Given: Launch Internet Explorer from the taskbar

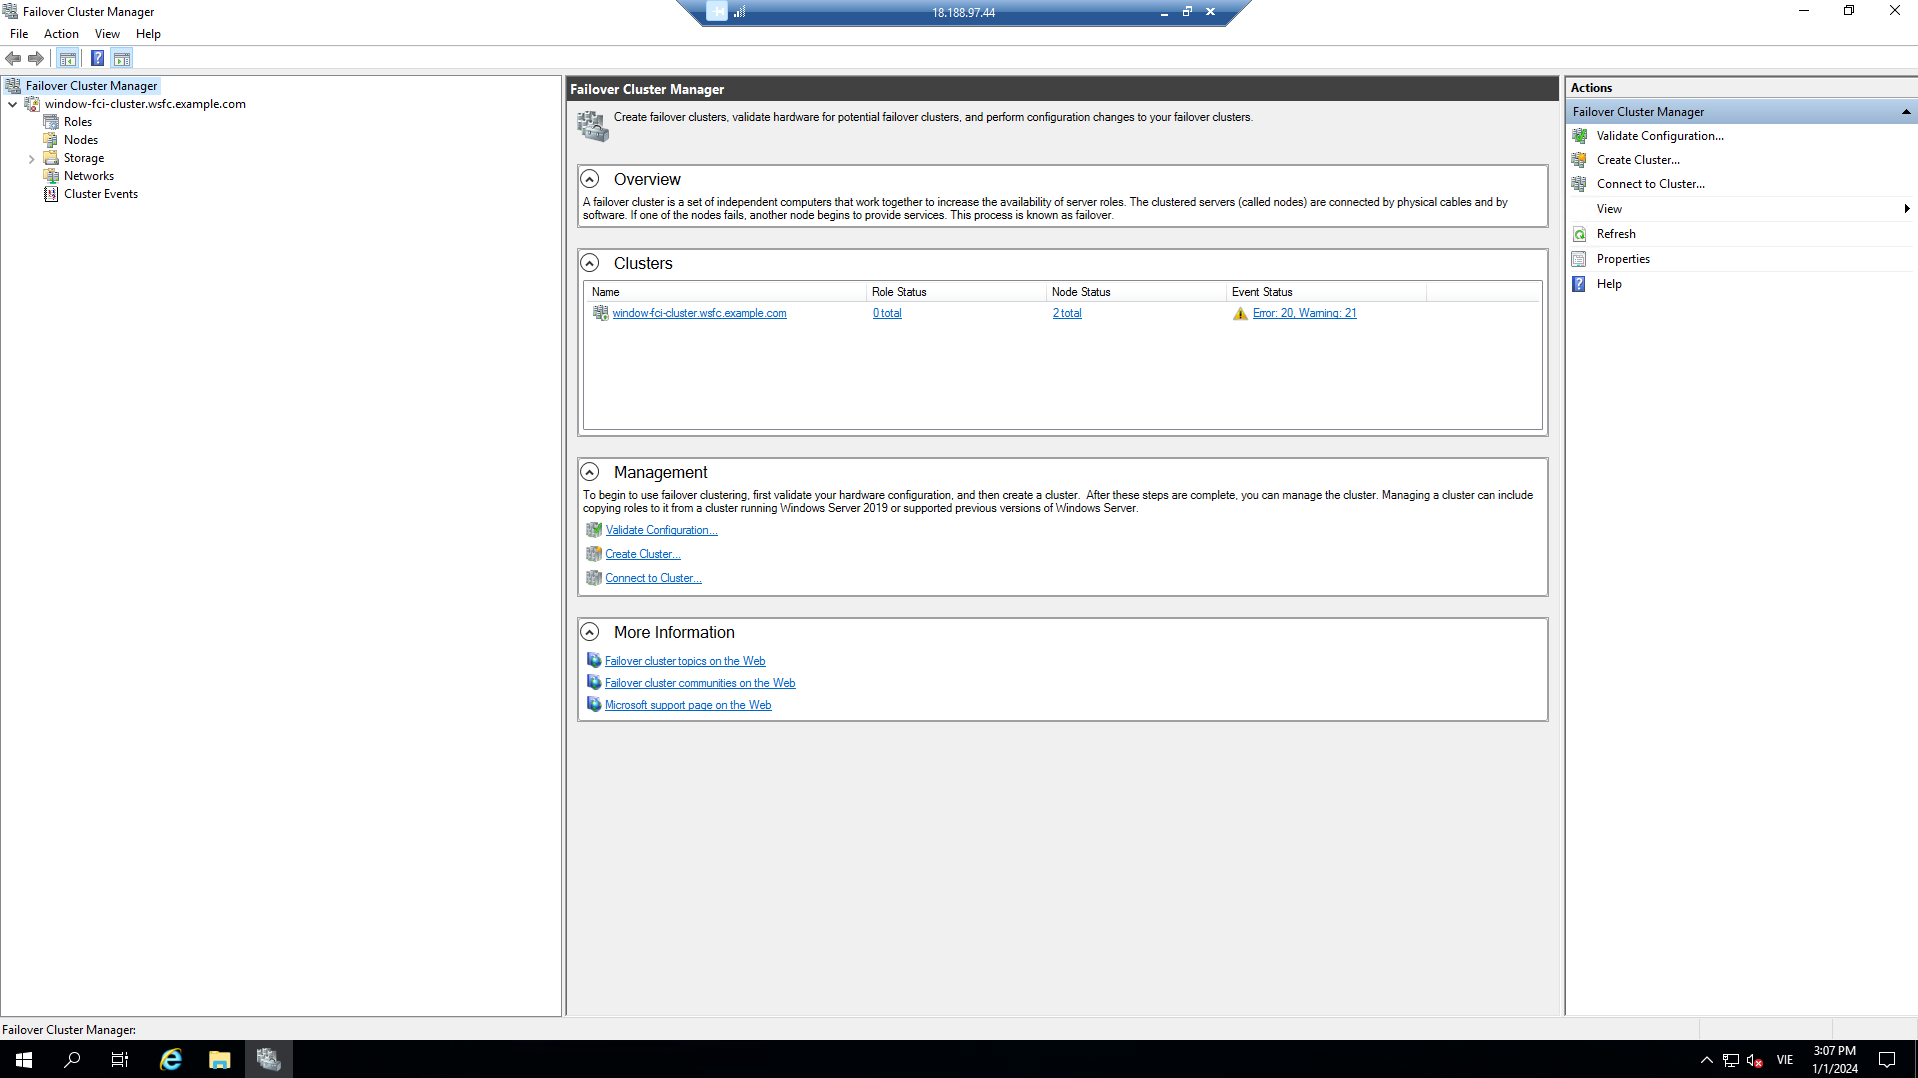Looking at the screenshot, I should click(170, 1059).
